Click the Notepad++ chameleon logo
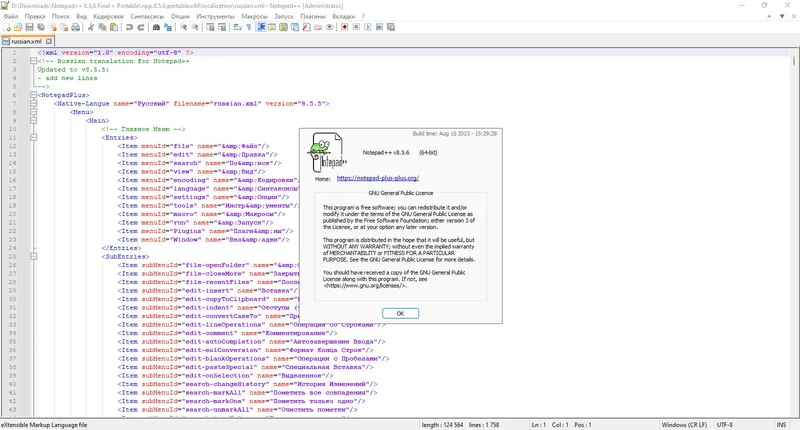Screen dimensions: 800x430 (327, 152)
